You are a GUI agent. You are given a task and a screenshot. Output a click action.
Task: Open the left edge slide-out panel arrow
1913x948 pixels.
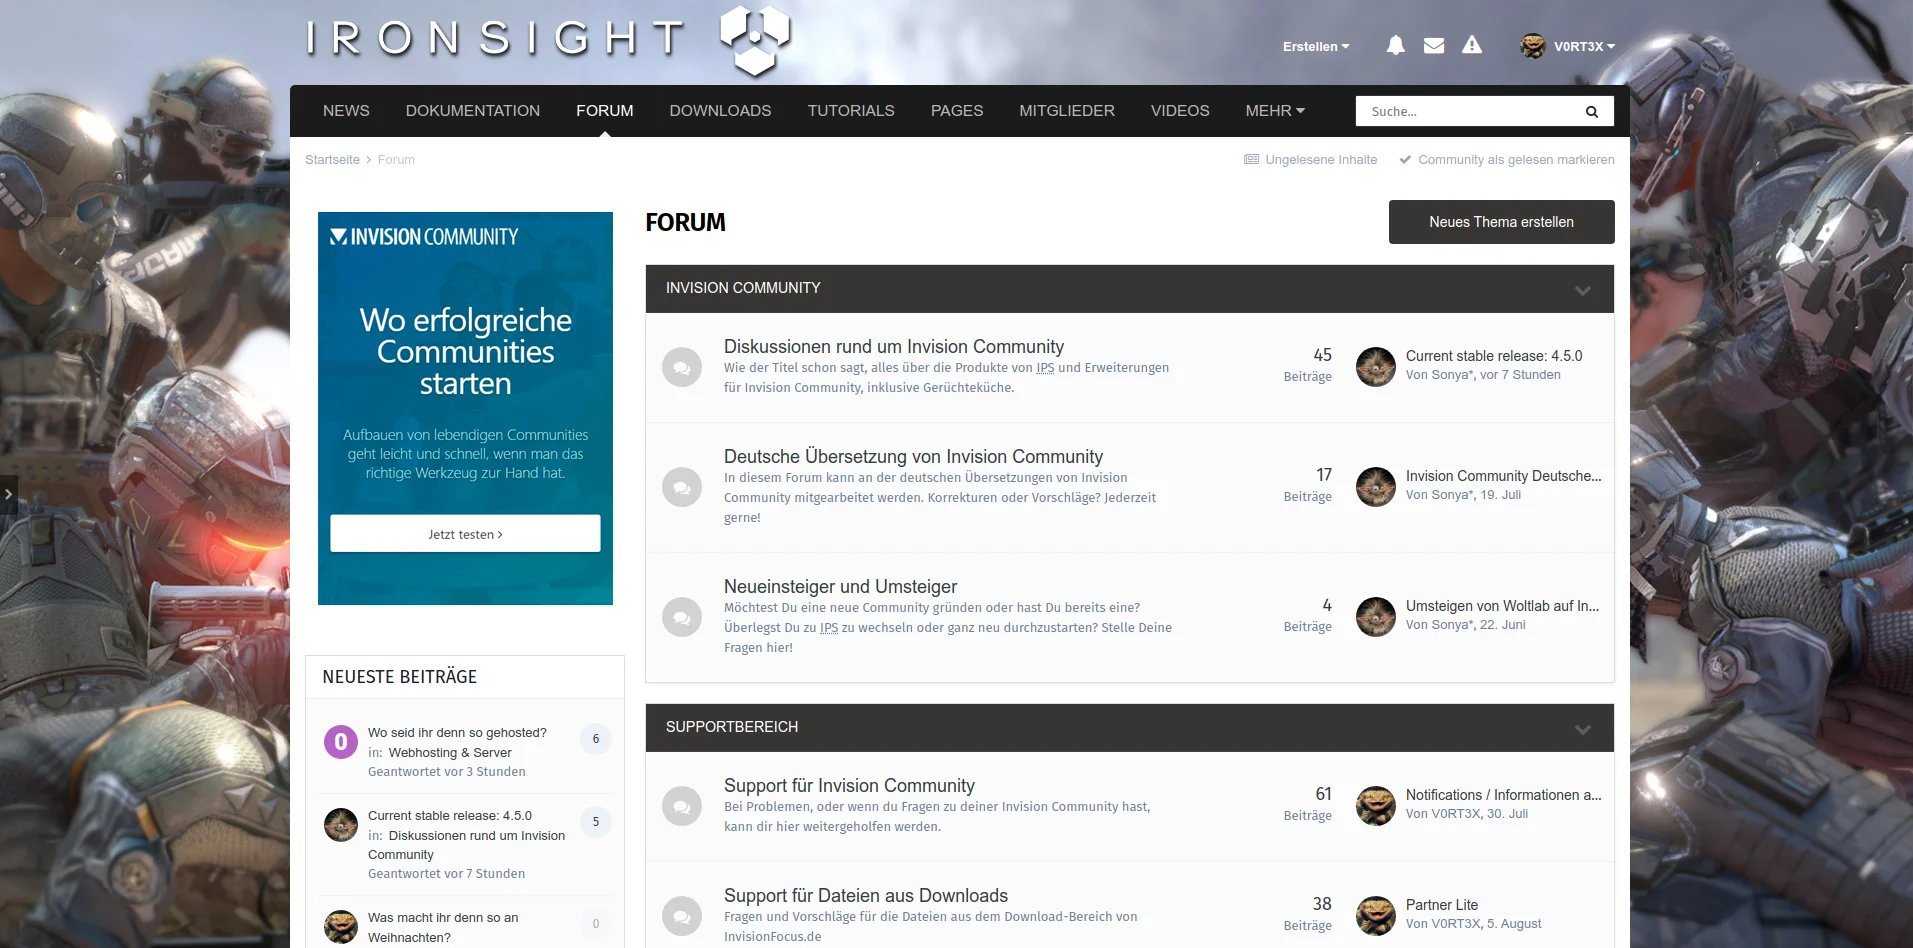8,494
